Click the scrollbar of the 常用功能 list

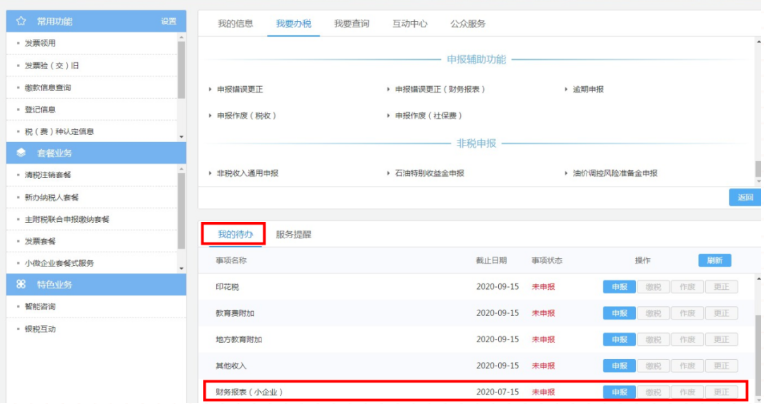181,70
